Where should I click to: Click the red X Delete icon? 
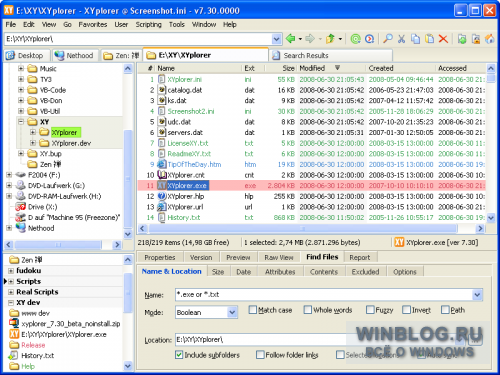(x=443, y=39)
